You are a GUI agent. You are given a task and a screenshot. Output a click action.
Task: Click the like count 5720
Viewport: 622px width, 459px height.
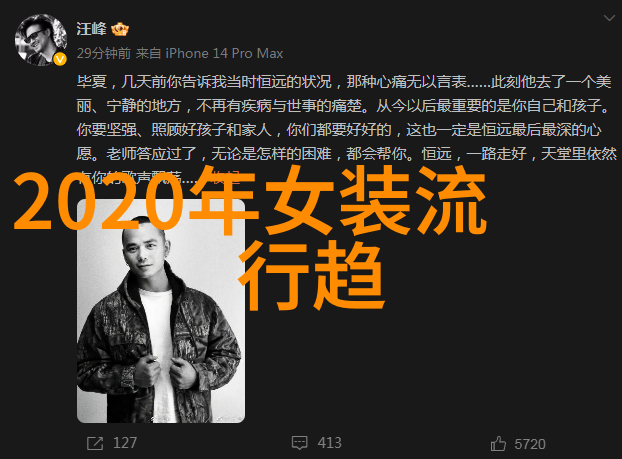530,444
